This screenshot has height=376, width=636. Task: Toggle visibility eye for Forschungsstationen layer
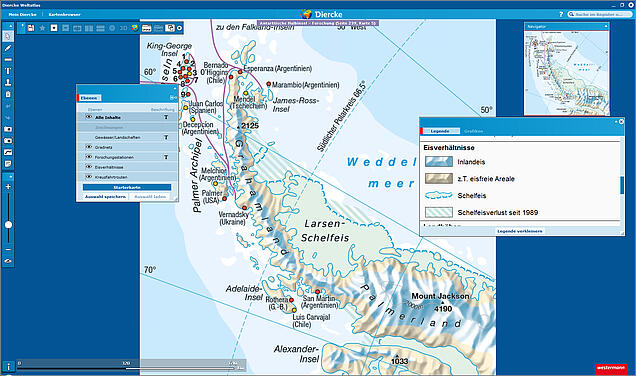(89, 157)
